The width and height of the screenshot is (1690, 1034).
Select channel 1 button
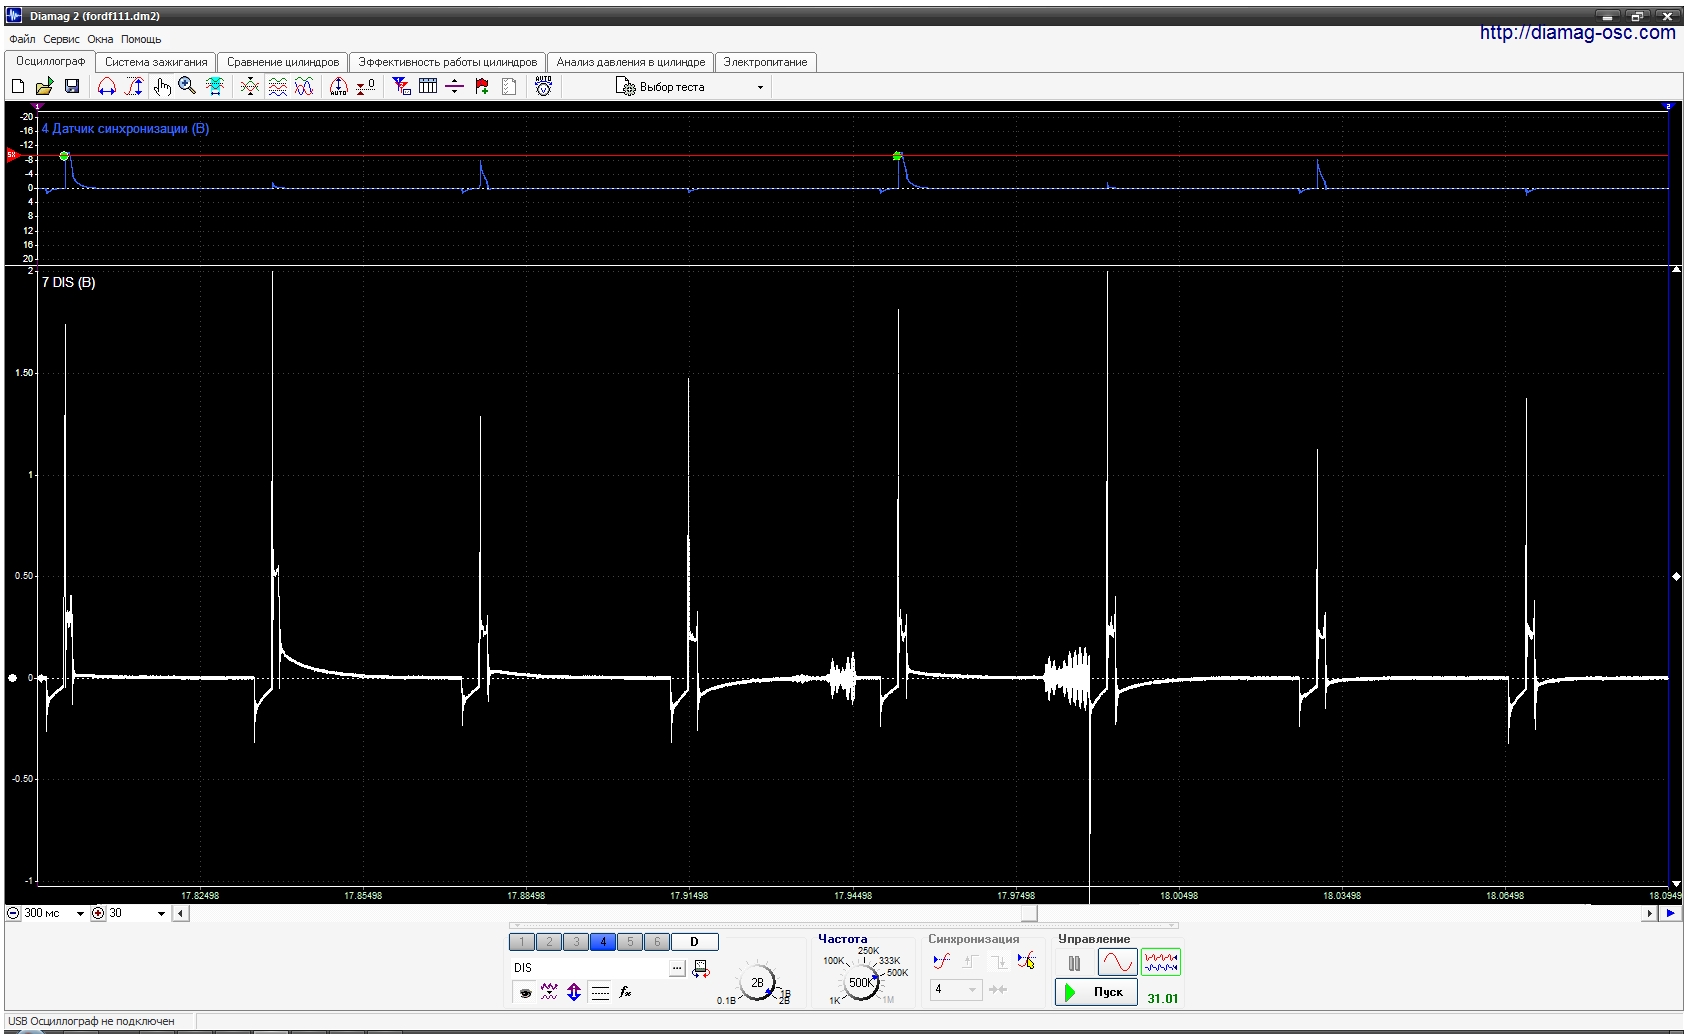click(522, 942)
